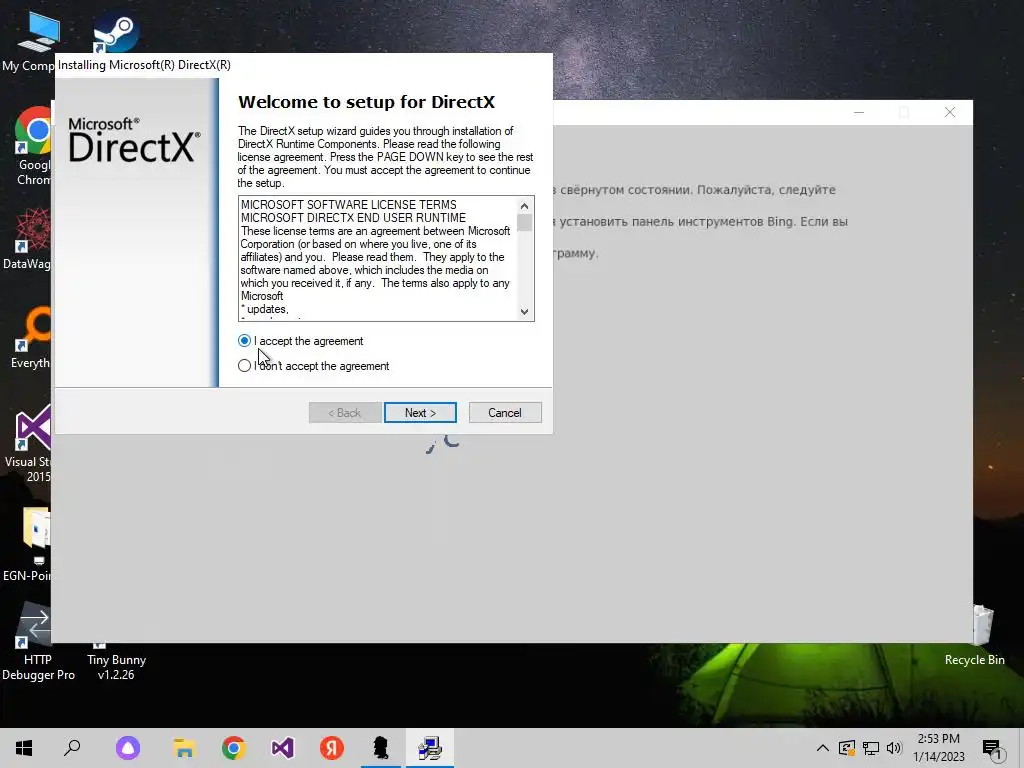Screen dimensions: 1024x768
Task: Switch to Tiny Bunny taskbar app
Action: (381, 748)
